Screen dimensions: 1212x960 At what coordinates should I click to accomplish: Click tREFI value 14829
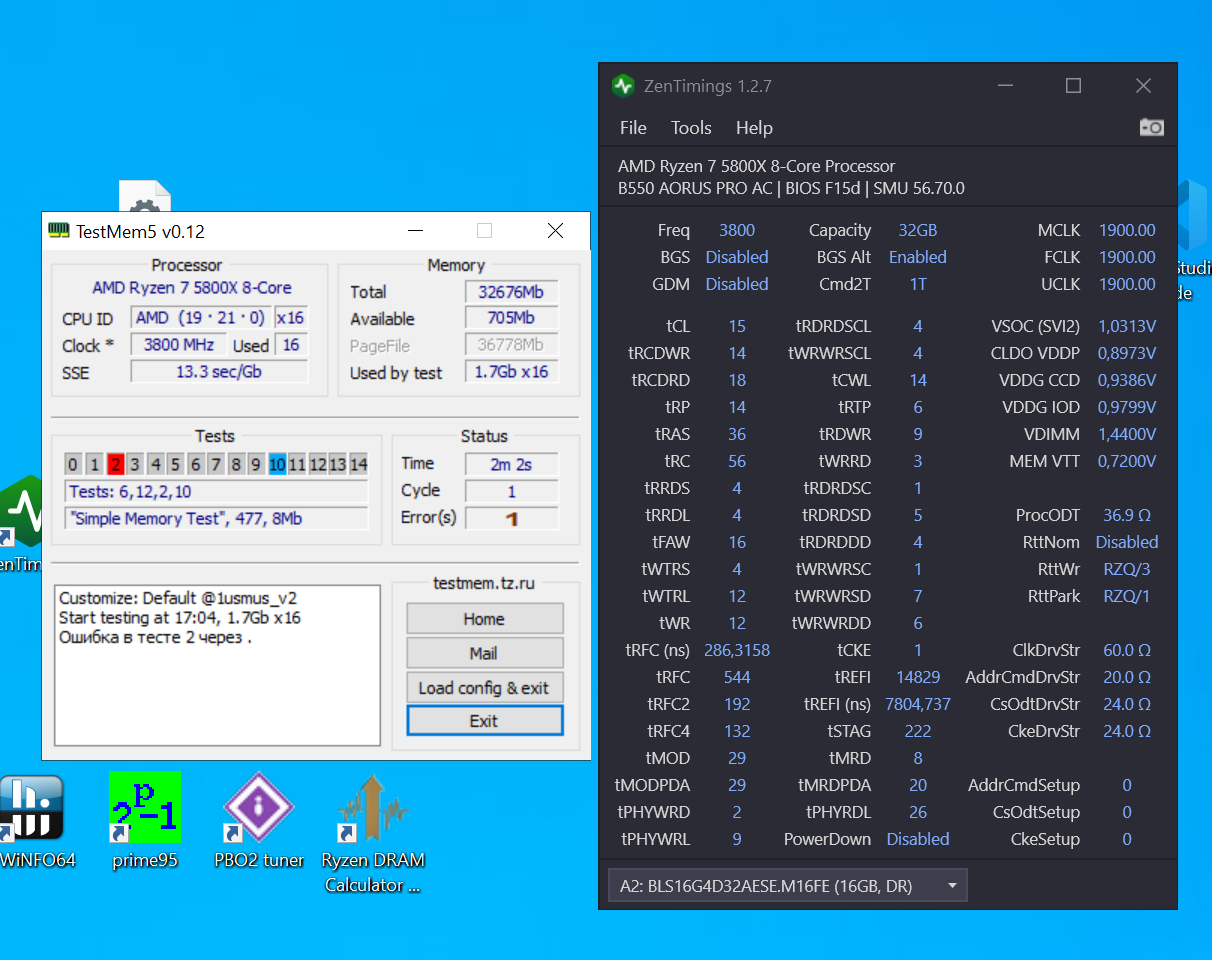918,678
